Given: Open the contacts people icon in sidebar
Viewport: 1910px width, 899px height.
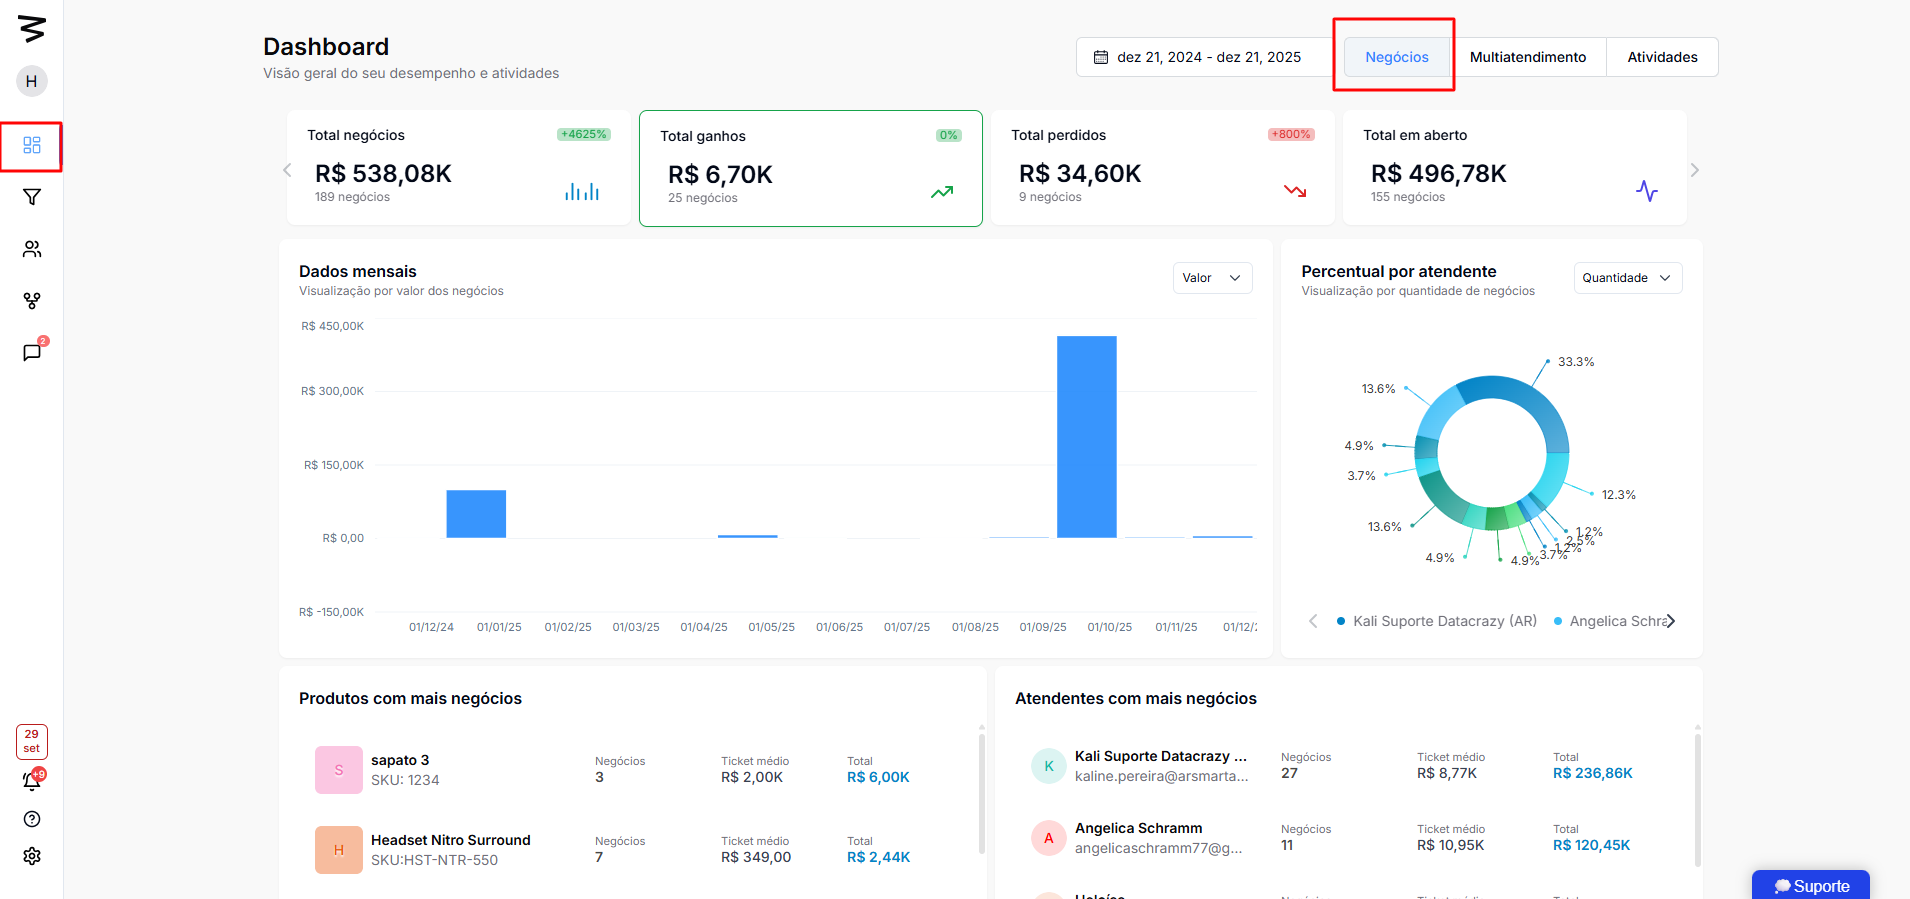Looking at the screenshot, I should pyautogui.click(x=32, y=249).
